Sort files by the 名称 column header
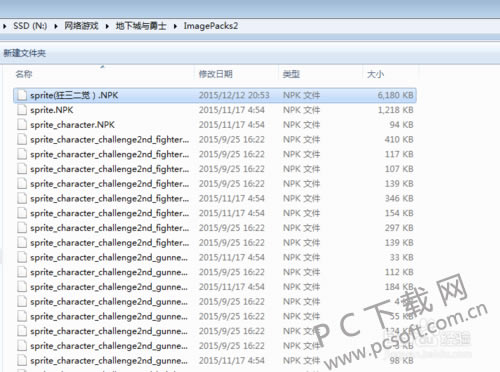This screenshot has width=500, height=372. [24, 74]
